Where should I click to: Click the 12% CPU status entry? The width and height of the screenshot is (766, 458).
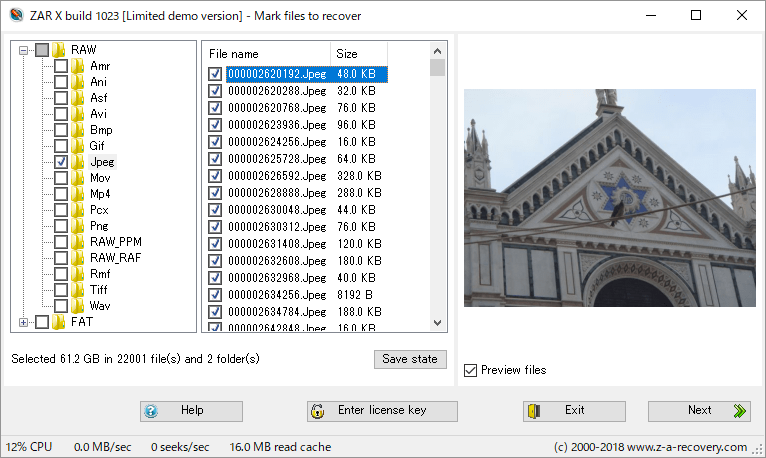(29, 447)
